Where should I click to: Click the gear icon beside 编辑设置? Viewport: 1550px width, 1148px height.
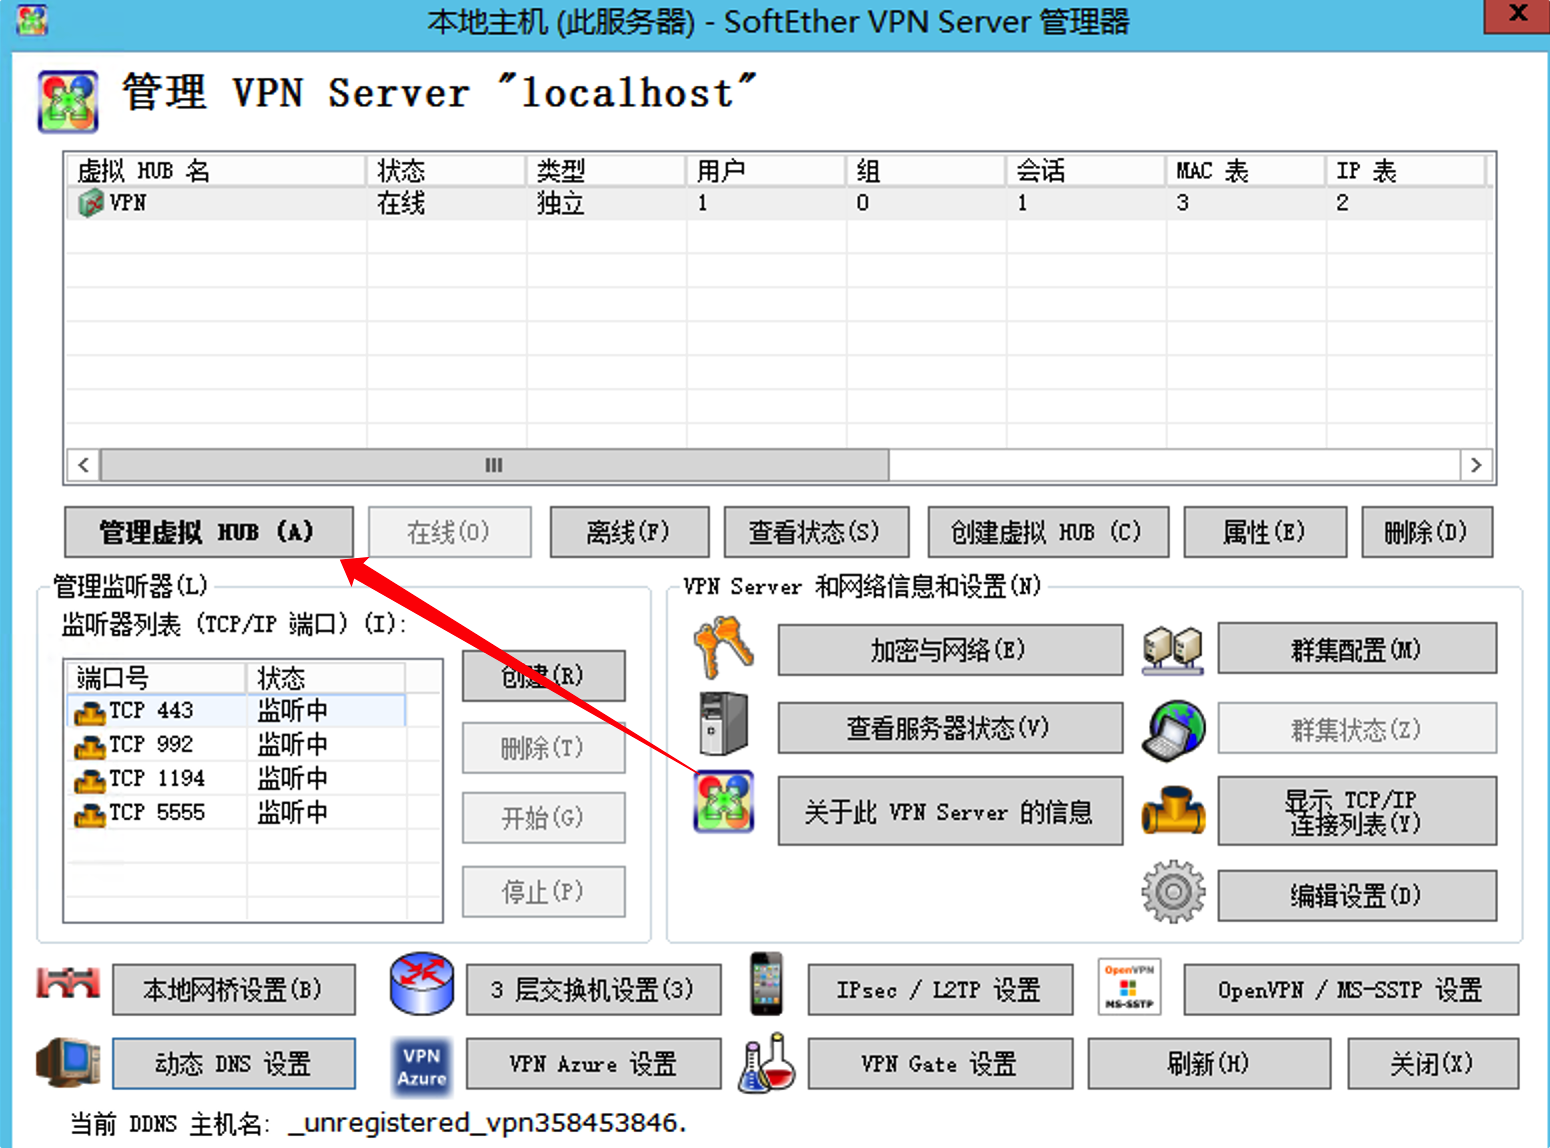tap(1173, 891)
